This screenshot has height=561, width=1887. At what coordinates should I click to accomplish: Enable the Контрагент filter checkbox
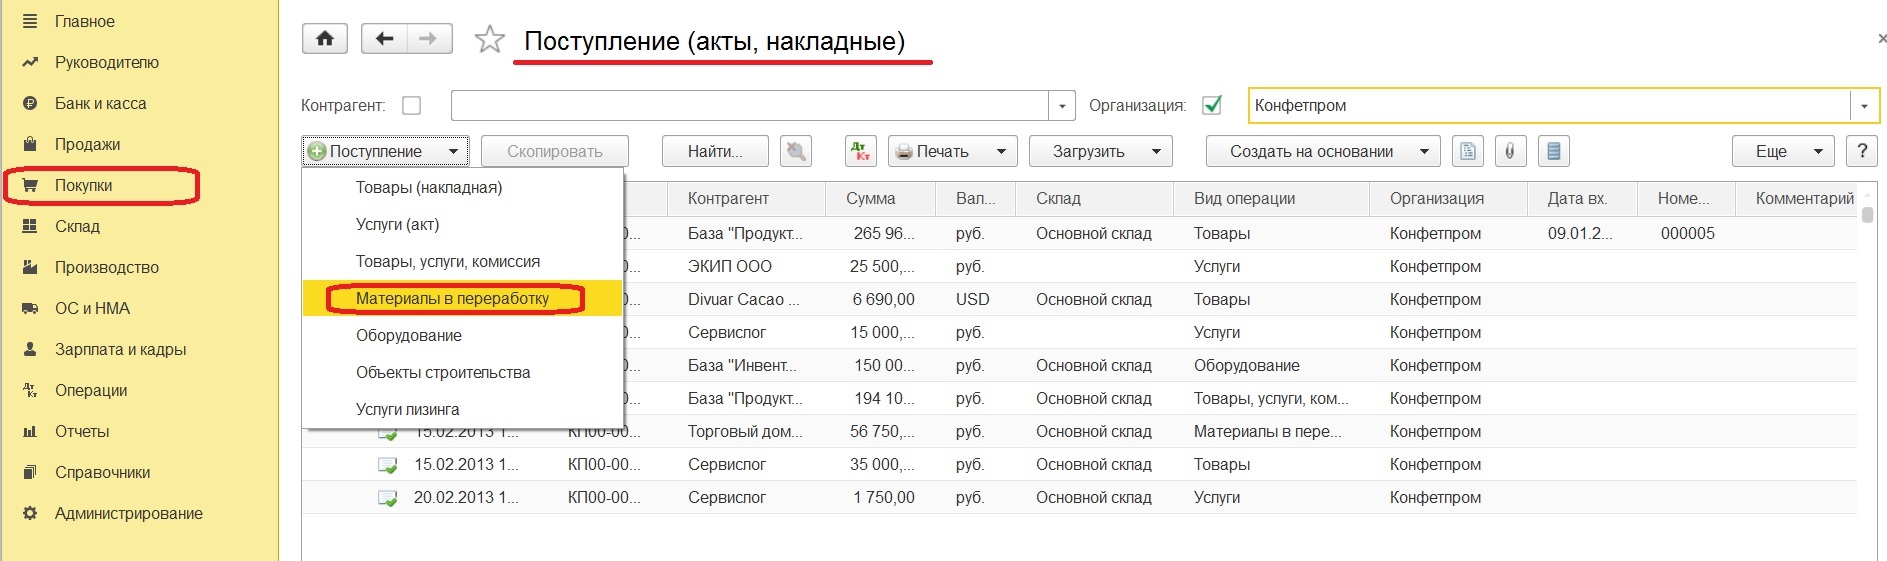(411, 105)
